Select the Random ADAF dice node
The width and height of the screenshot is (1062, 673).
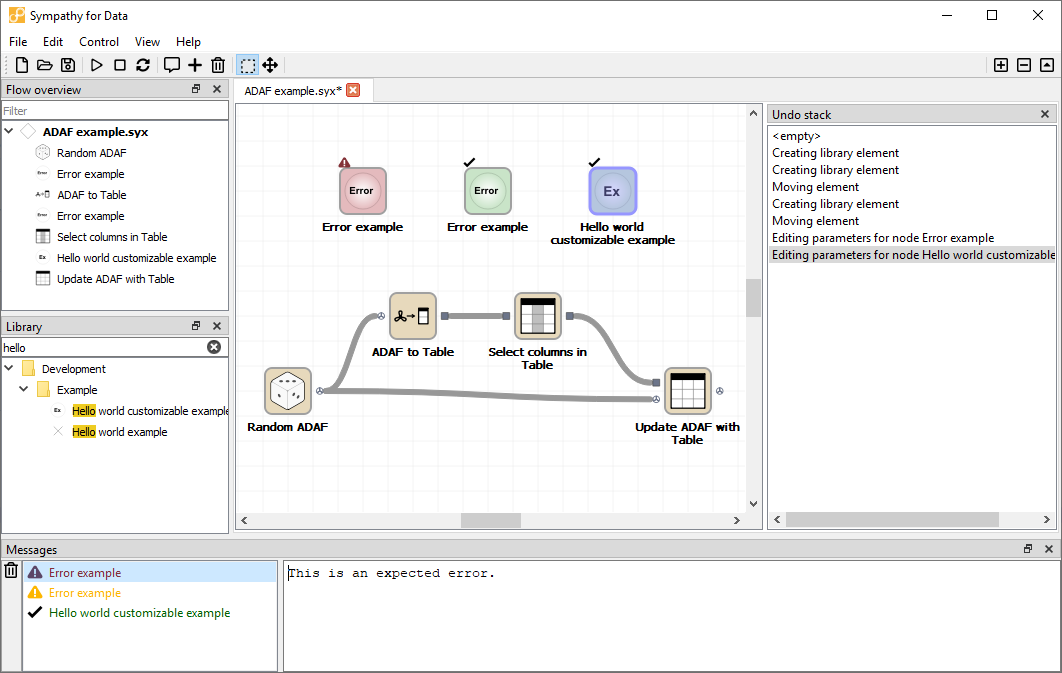tap(288, 391)
